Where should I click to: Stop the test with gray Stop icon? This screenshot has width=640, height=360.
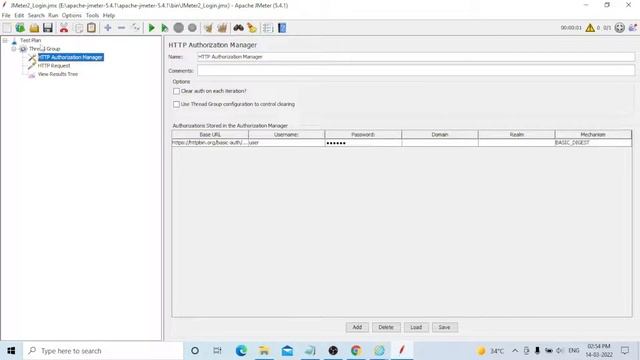coord(178,28)
